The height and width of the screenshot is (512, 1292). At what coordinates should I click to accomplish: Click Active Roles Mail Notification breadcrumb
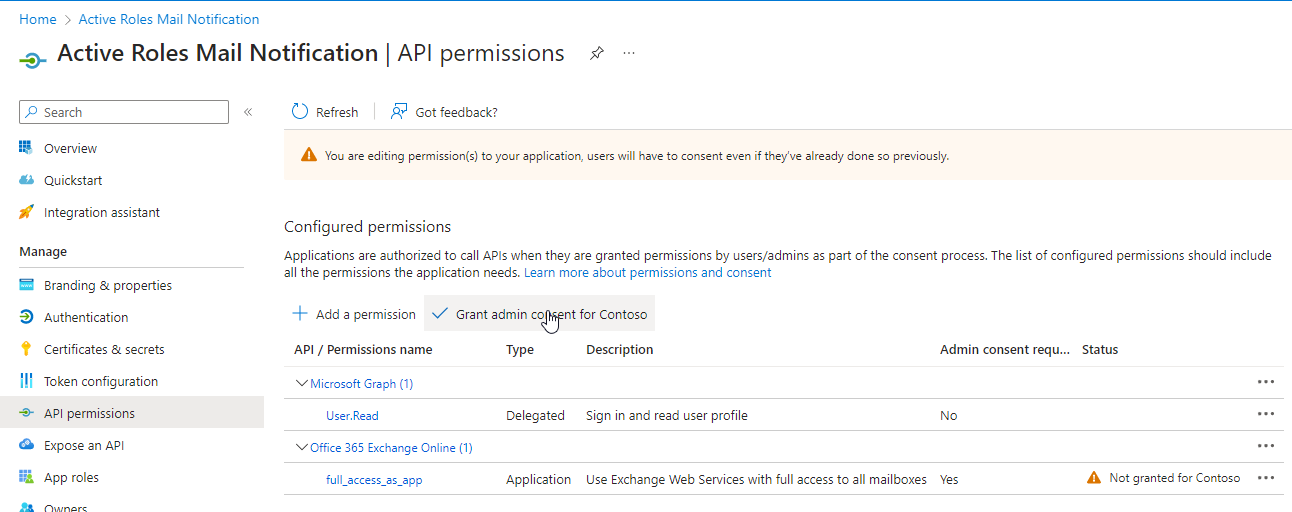click(x=169, y=19)
